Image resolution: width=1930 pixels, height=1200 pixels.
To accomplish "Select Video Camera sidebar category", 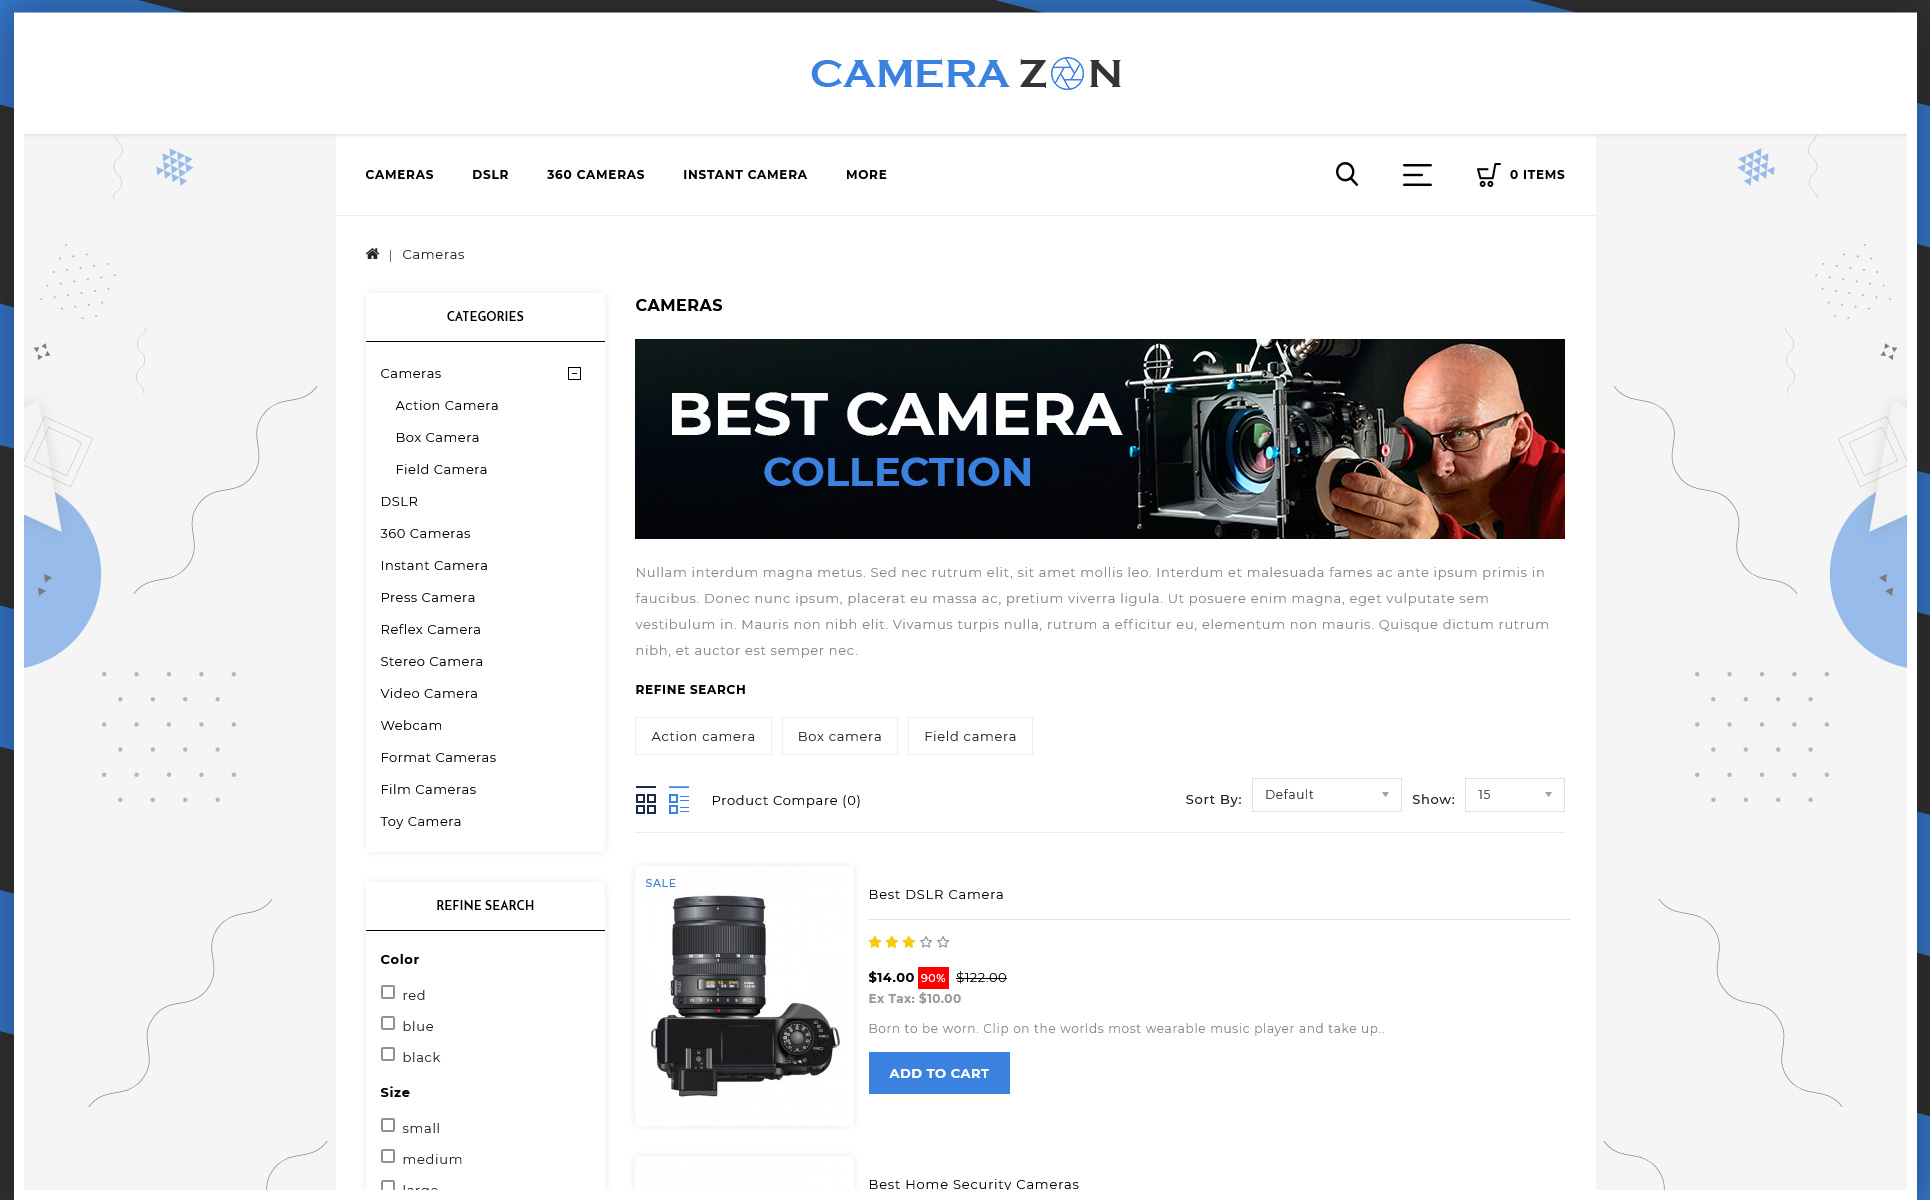I will point(429,693).
